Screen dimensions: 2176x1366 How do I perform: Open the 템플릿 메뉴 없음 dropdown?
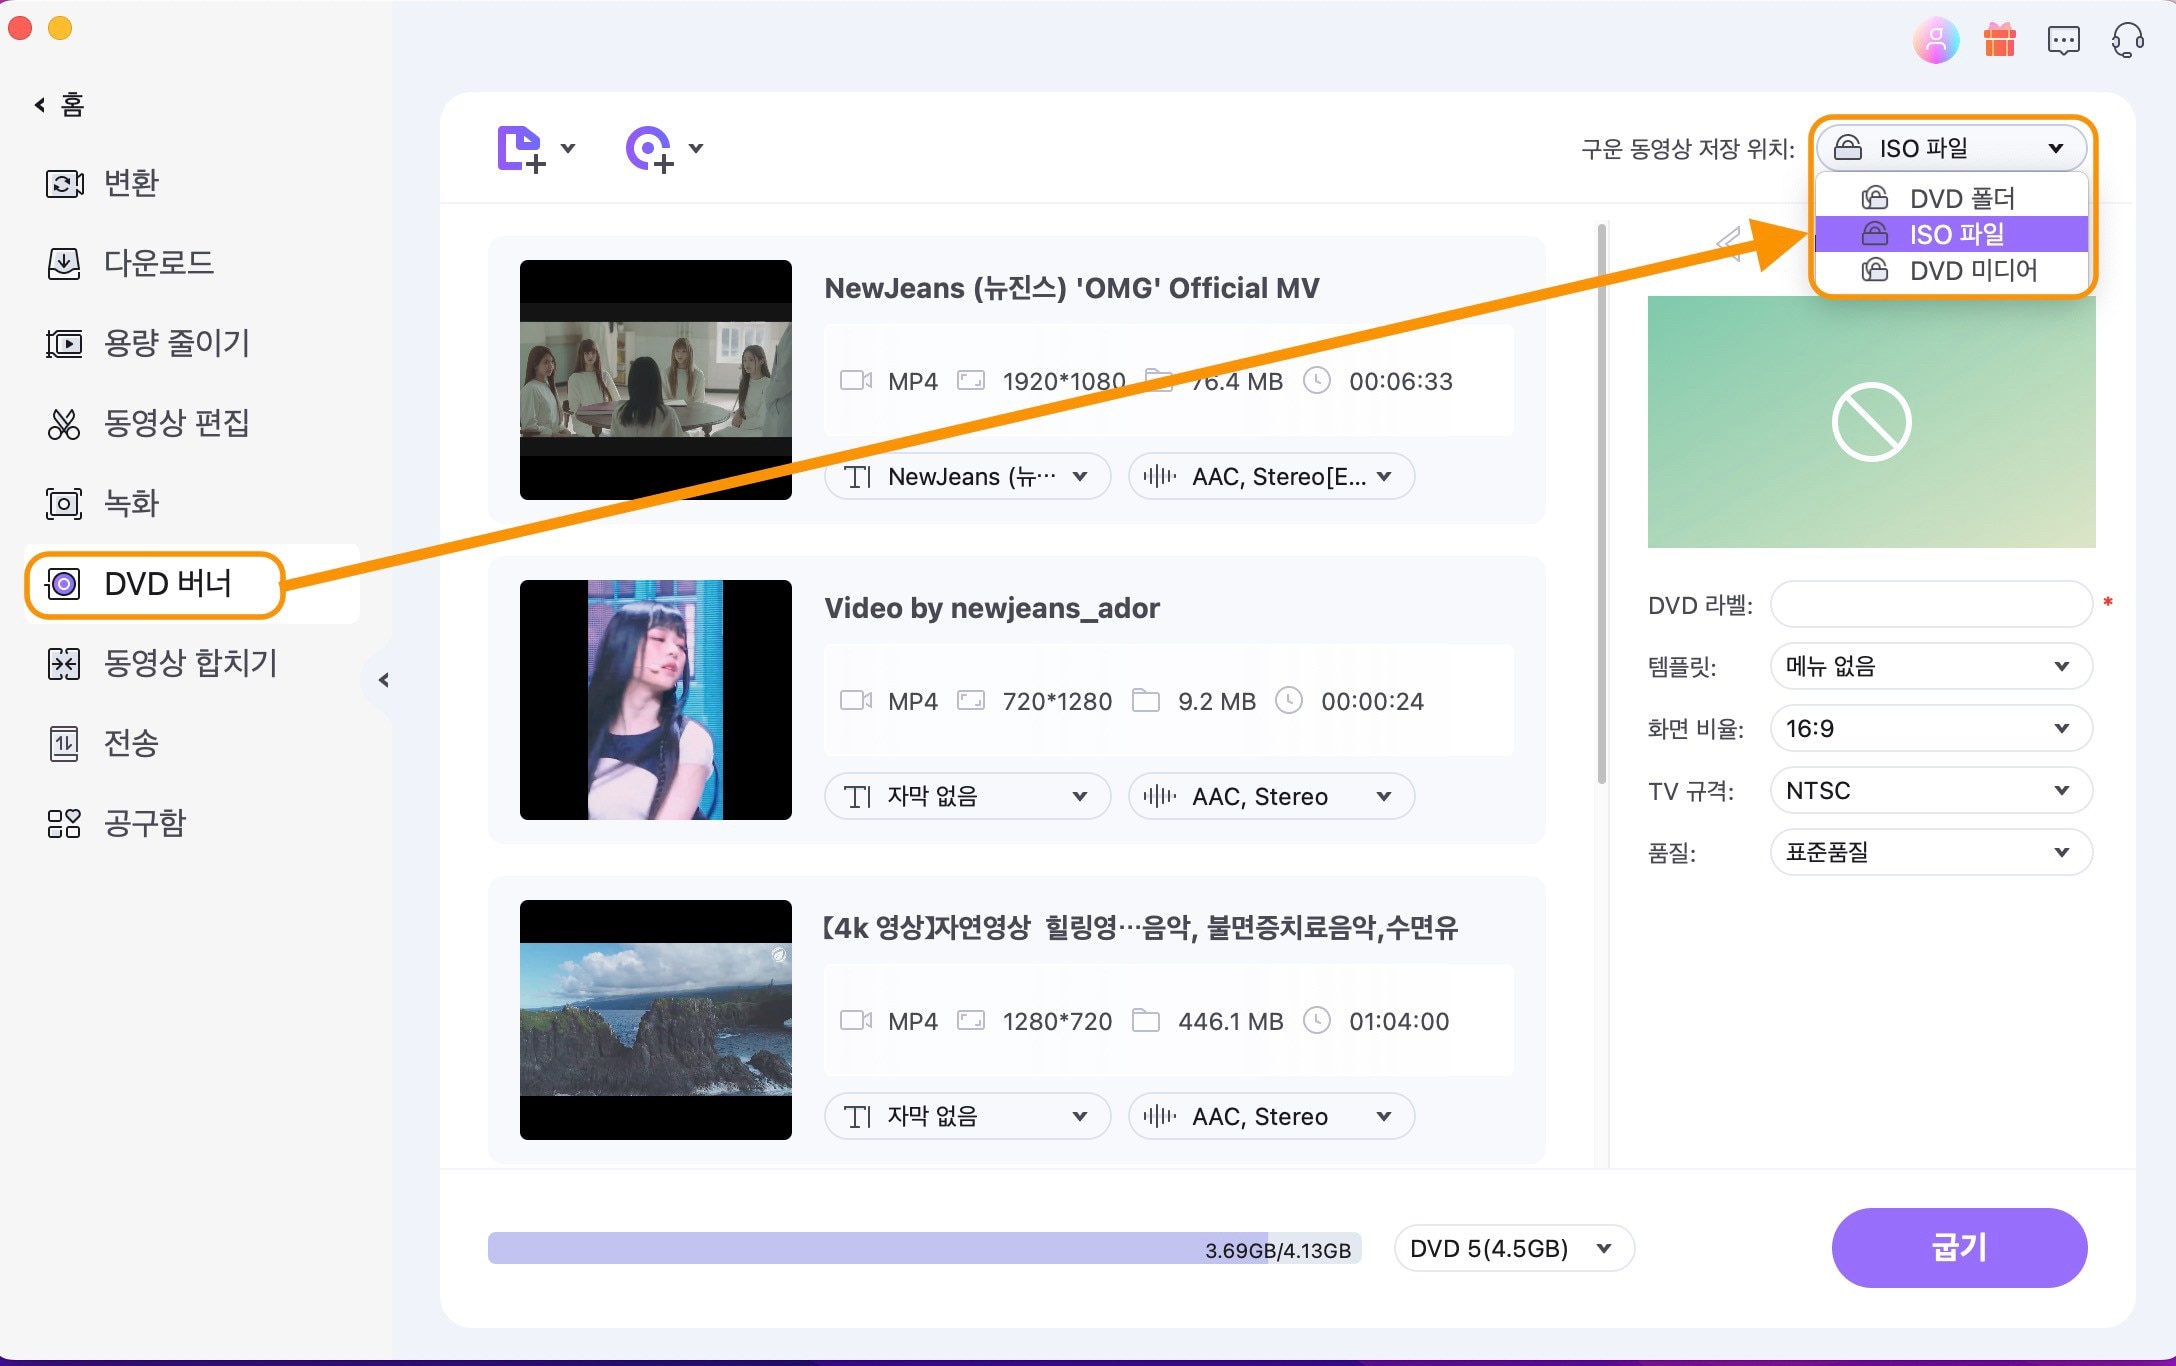[x=1931, y=666]
